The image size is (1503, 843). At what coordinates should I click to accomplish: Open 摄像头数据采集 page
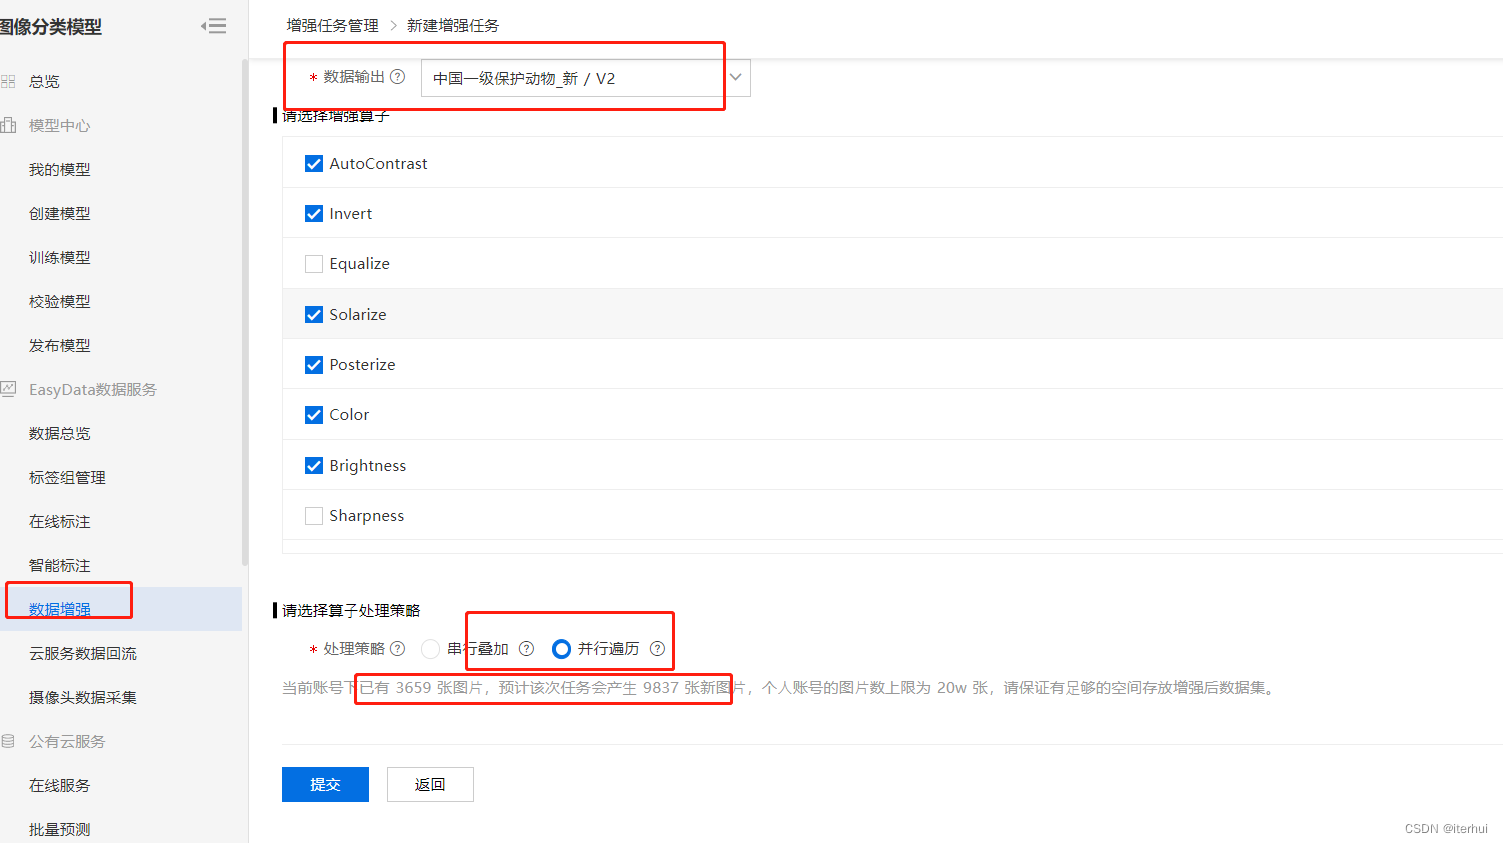(x=83, y=697)
